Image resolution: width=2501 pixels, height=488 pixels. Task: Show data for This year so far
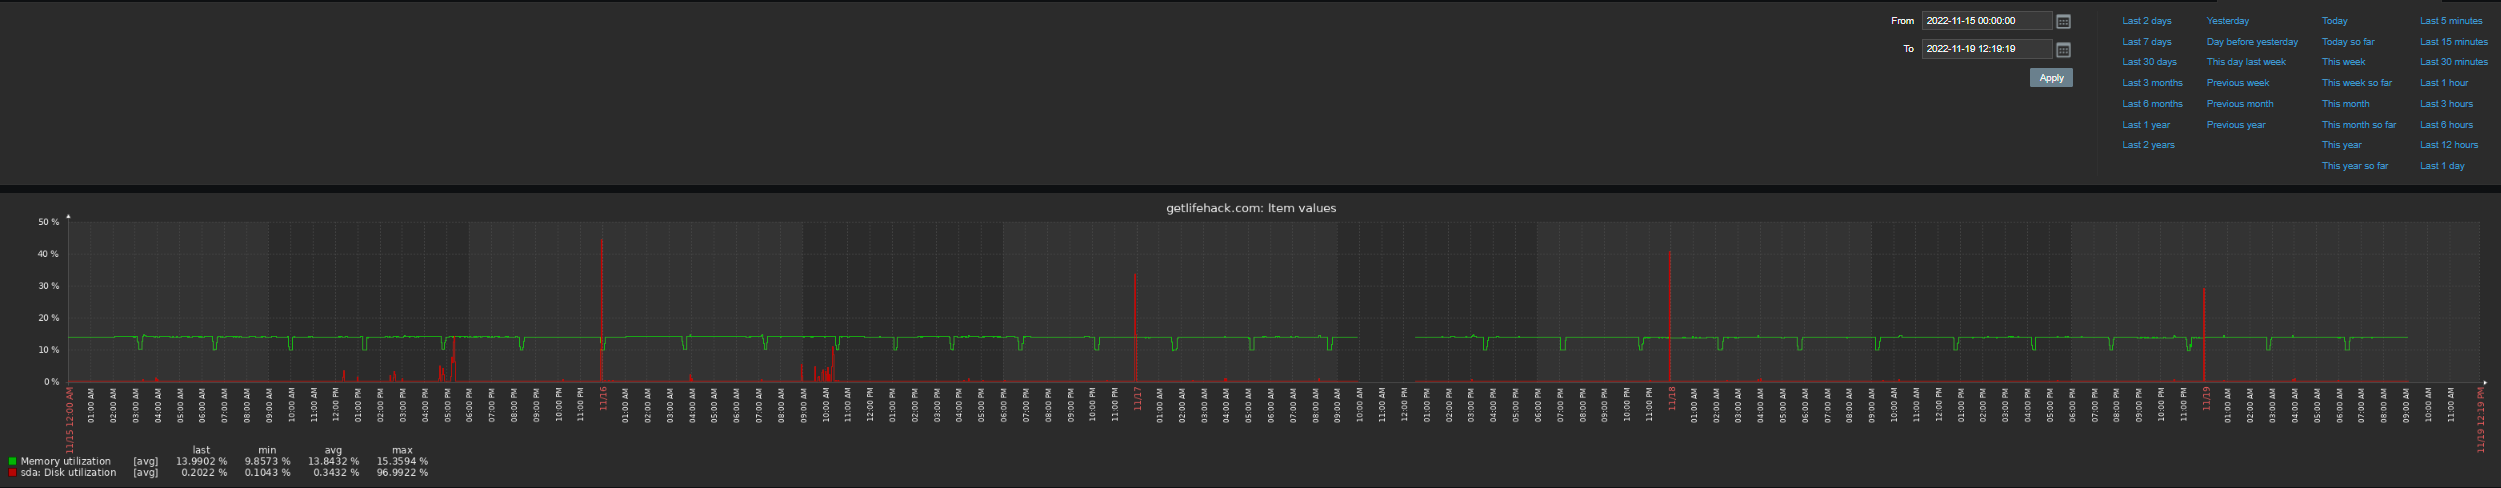pyautogui.click(x=2355, y=166)
